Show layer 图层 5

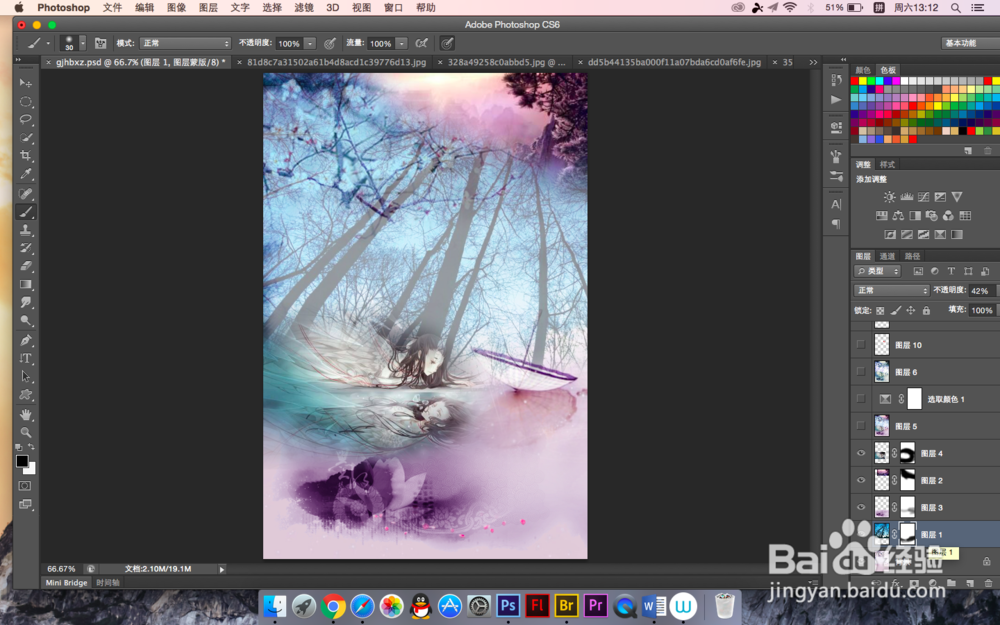861,426
